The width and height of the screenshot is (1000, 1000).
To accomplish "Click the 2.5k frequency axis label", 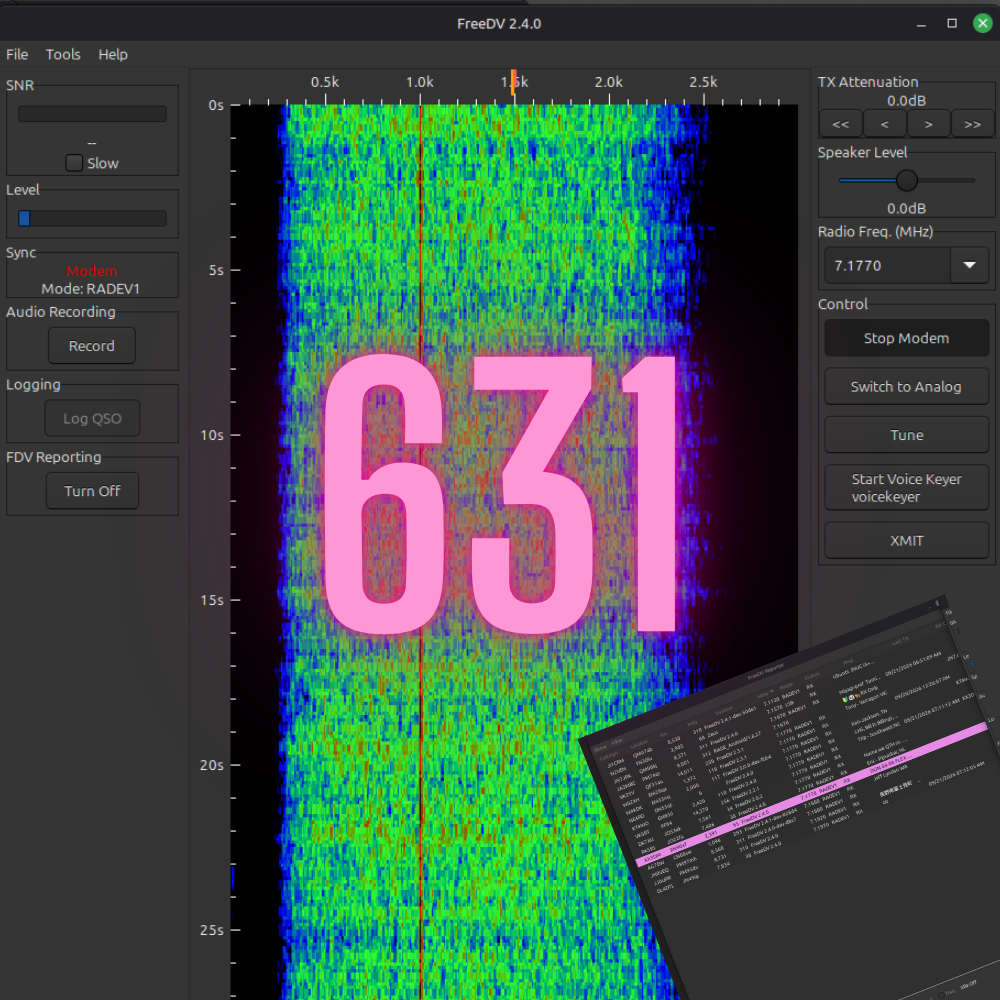I will coord(703,82).
